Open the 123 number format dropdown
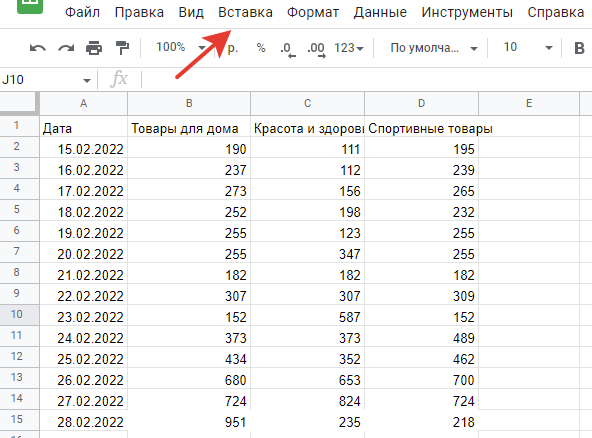 [x=348, y=48]
